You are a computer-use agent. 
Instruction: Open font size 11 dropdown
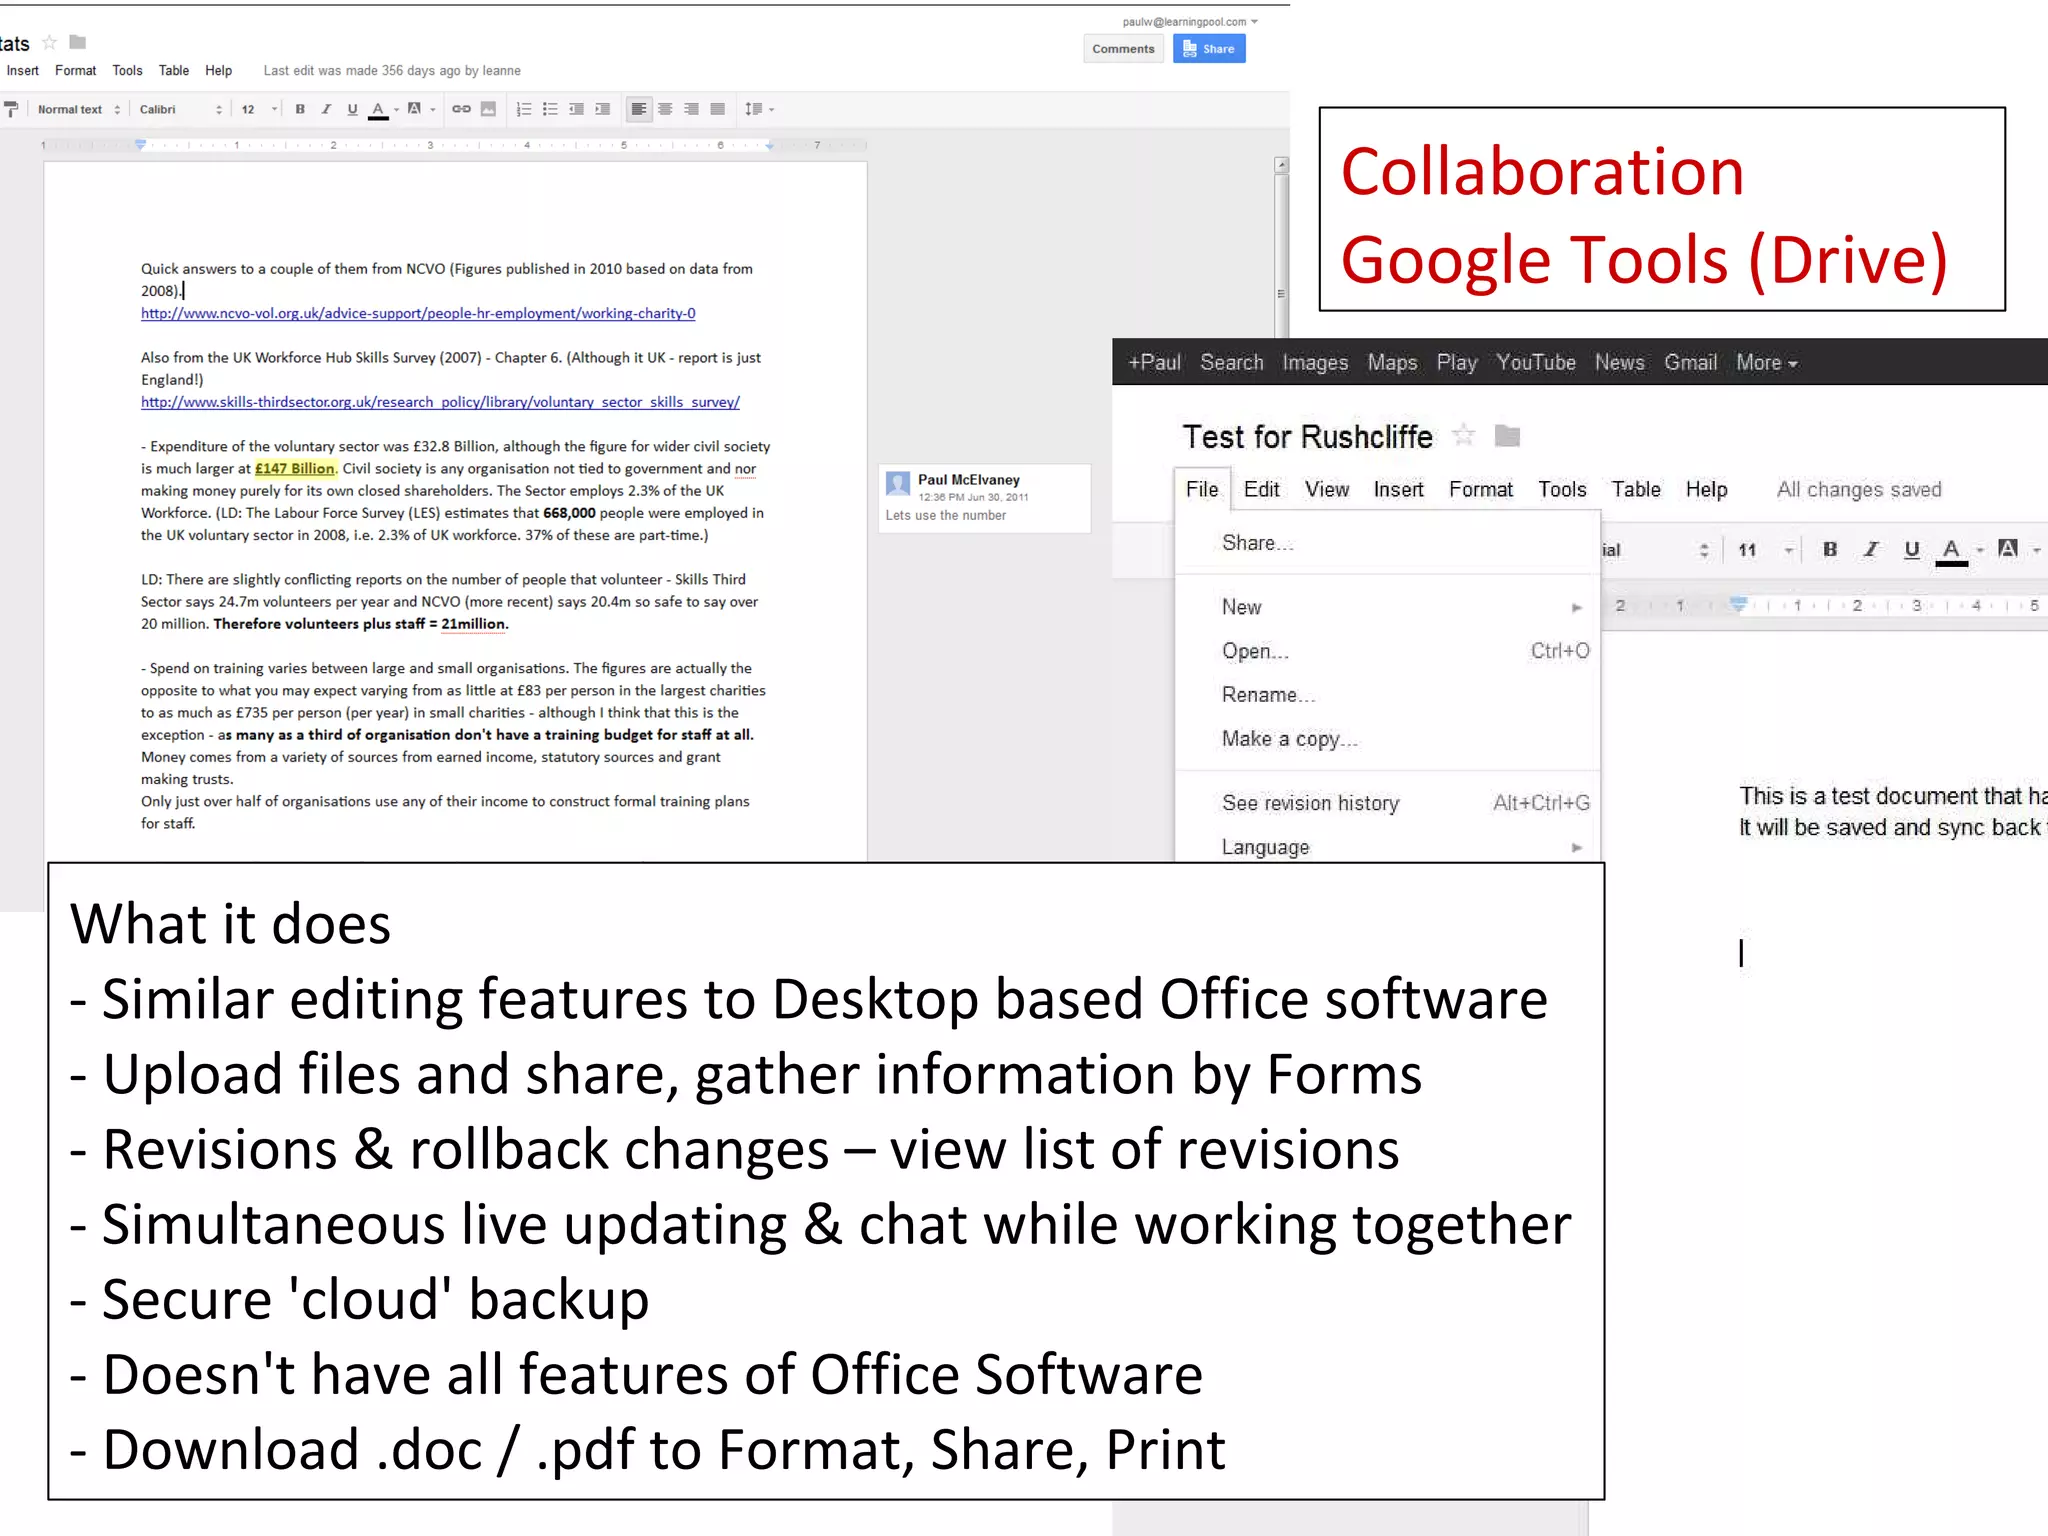coord(1765,550)
